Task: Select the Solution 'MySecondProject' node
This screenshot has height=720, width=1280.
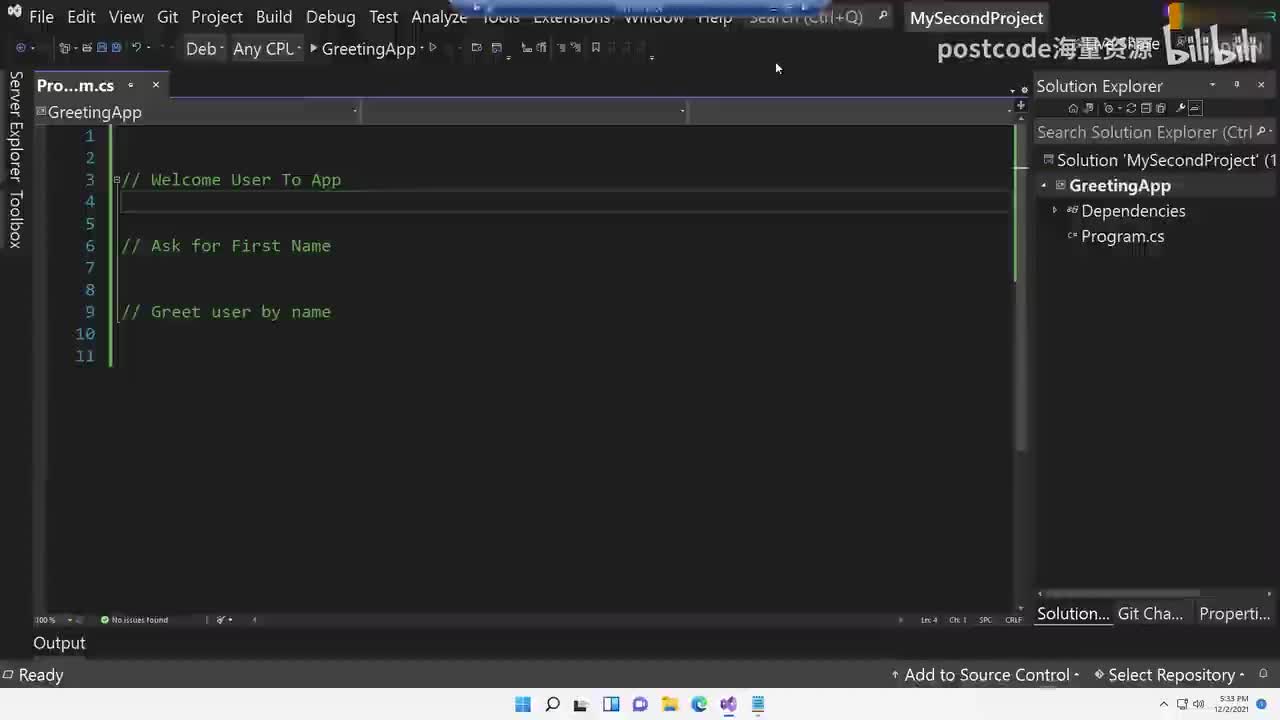Action: pyautogui.click(x=1158, y=160)
